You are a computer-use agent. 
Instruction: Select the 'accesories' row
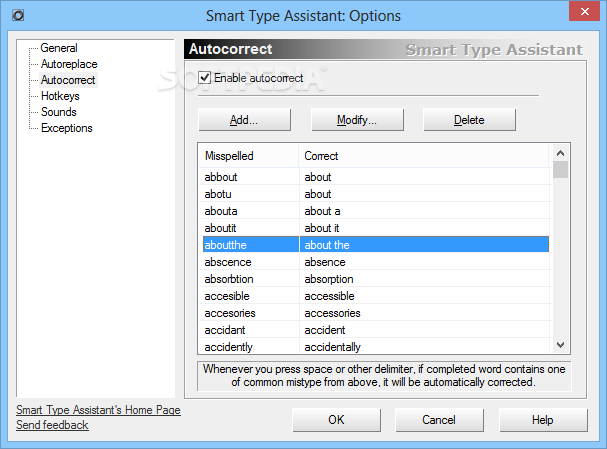(375, 313)
